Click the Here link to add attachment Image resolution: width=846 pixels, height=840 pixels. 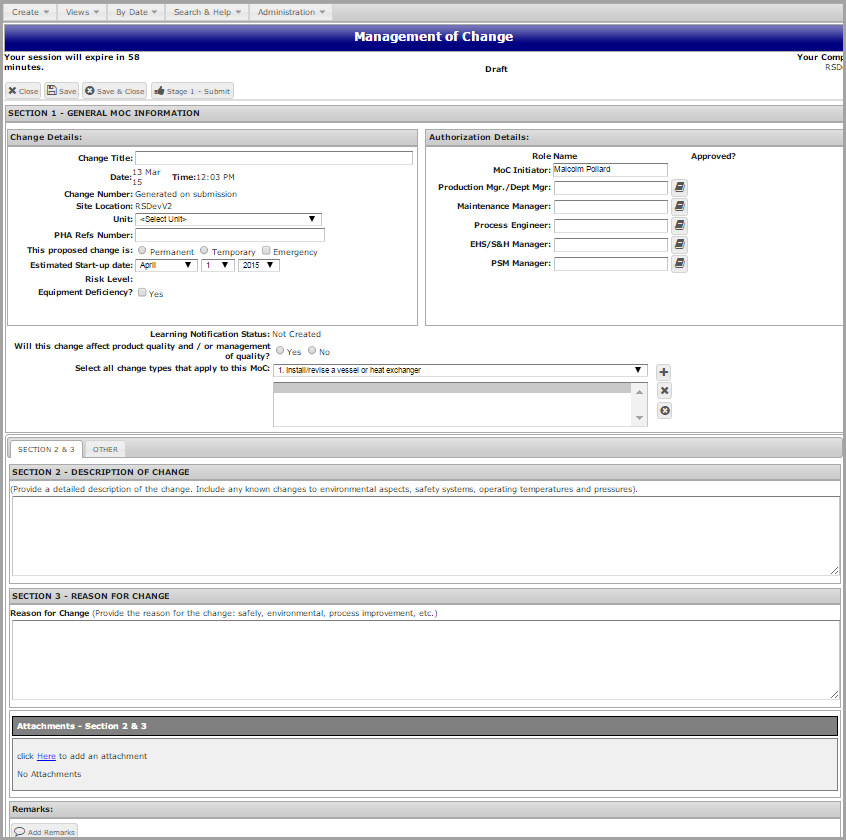(46, 756)
